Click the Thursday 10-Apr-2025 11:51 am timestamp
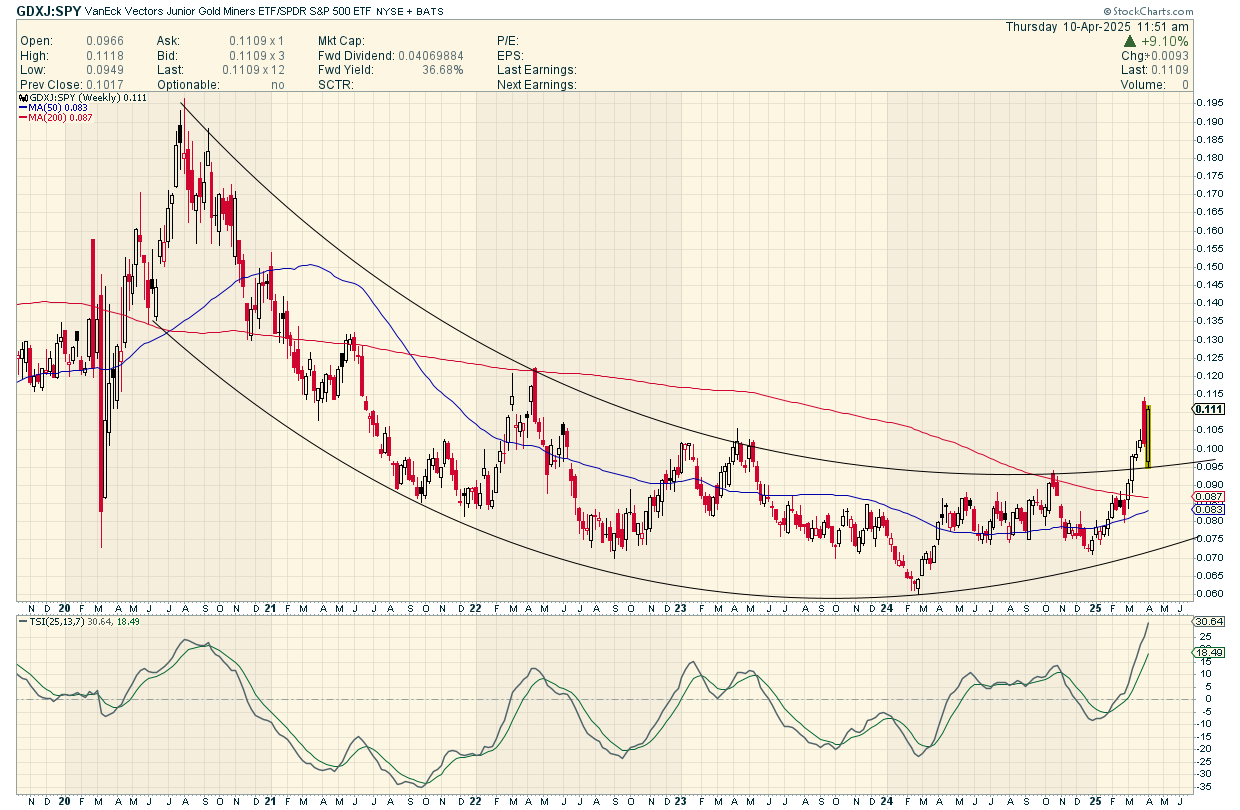Image resolution: width=1240 pixels, height=810 pixels. [x=1098, y=26]
